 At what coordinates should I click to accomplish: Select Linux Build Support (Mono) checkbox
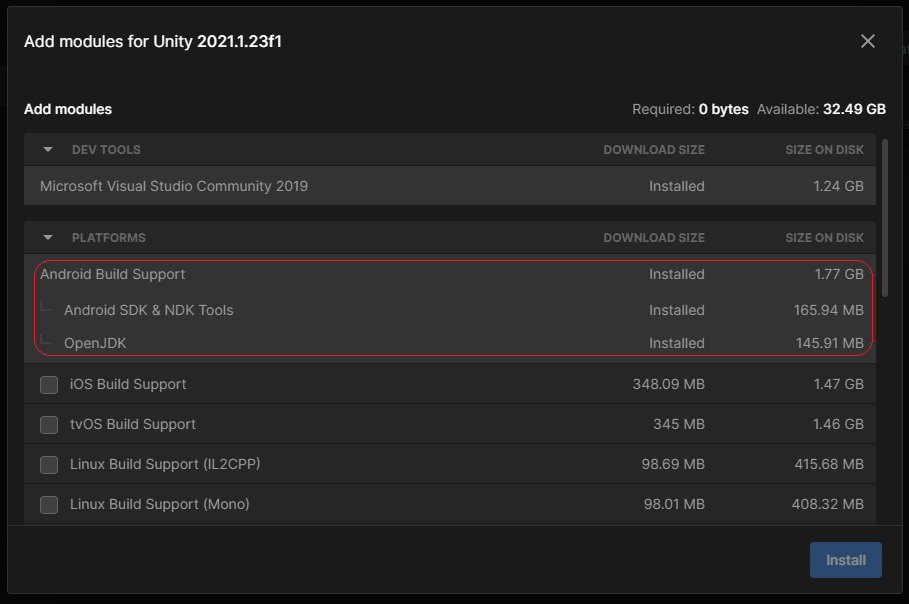coord(49,504)
